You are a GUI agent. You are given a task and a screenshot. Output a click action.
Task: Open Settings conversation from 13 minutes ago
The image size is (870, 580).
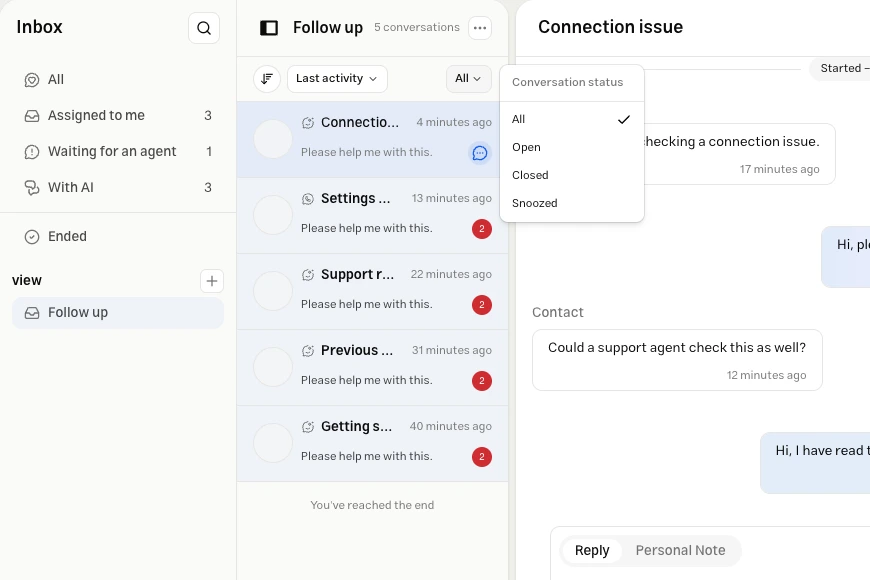click(372, 215)
